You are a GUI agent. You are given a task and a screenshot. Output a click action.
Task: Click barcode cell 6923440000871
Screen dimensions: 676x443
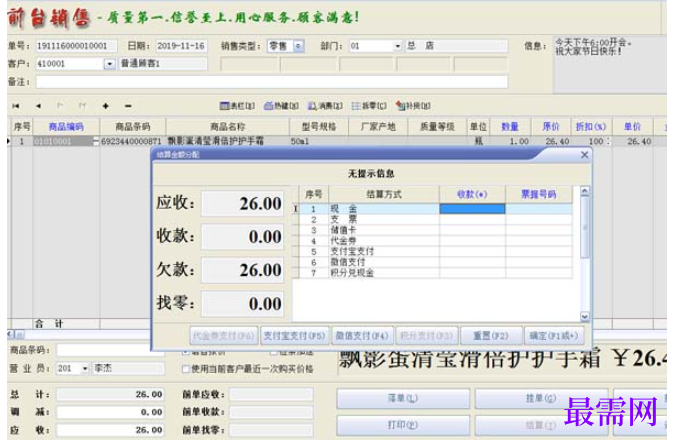pyautogui.click(x=131, y=141)
